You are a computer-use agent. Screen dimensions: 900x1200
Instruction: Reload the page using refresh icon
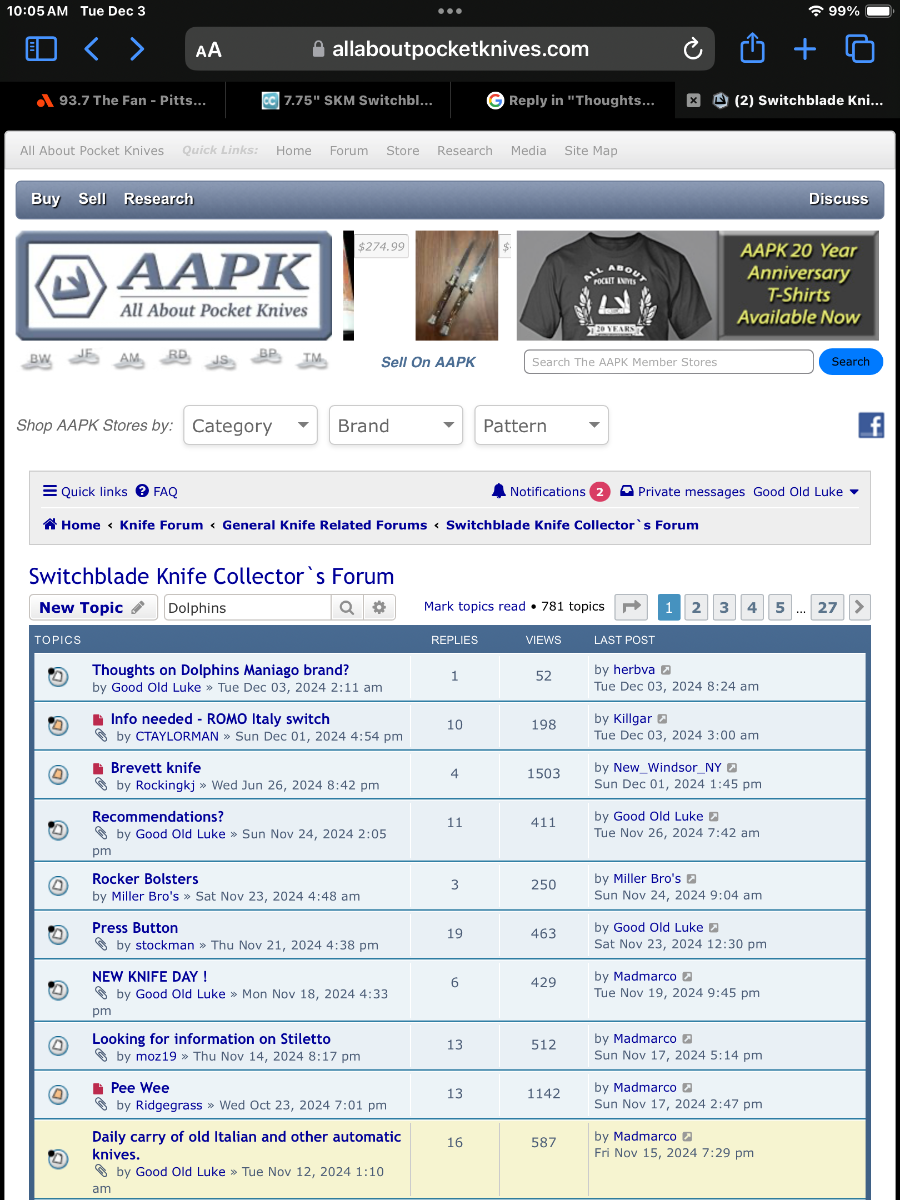click(692, 49)
